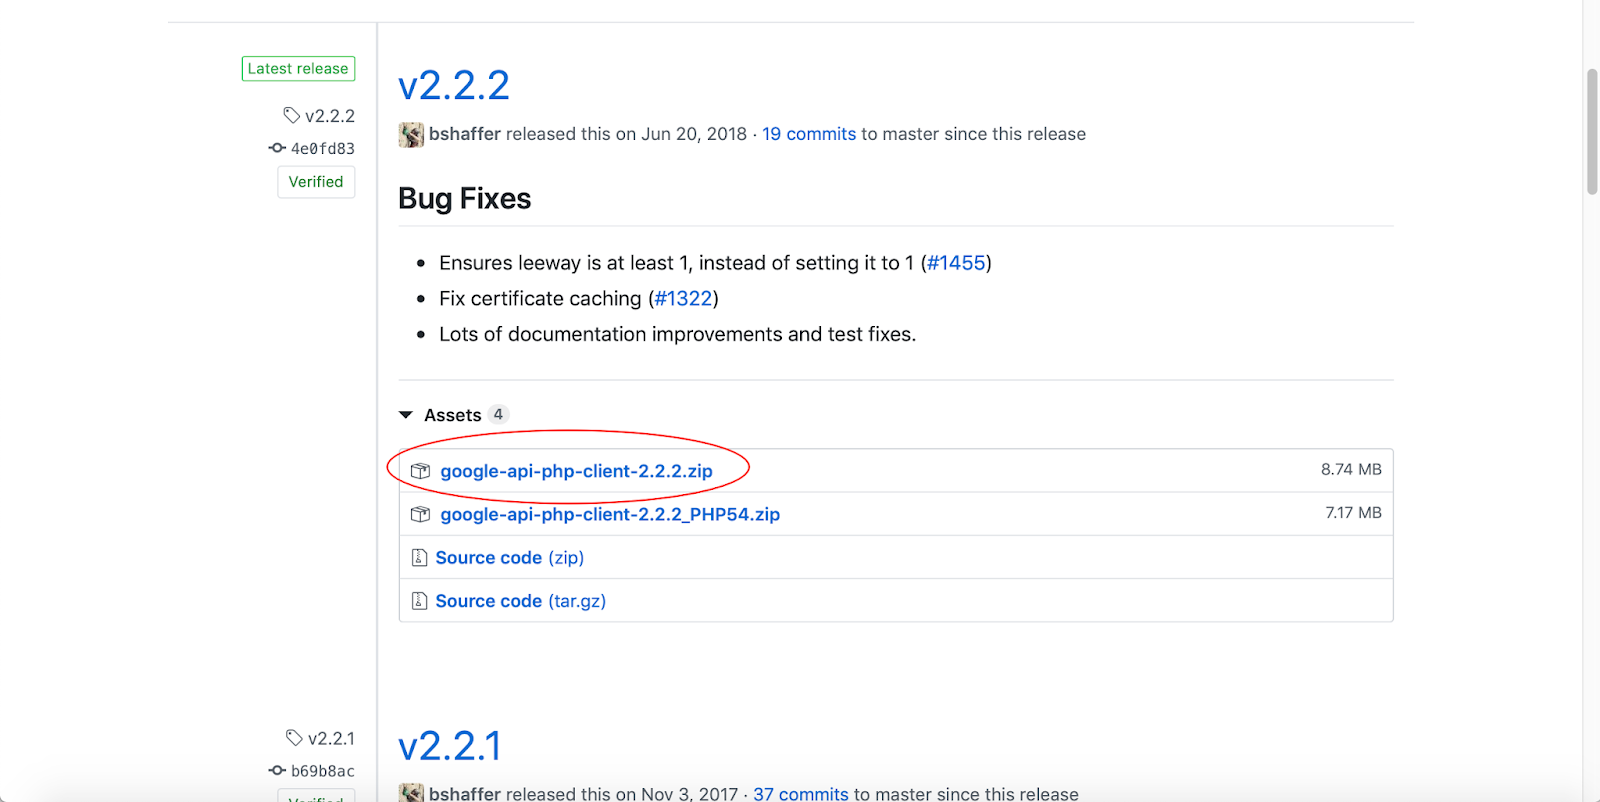Image resolution: width=1600 pixels, height=802 pixels.
Task: Click the 7.17 MB file size
Action: coord(1353,513)
